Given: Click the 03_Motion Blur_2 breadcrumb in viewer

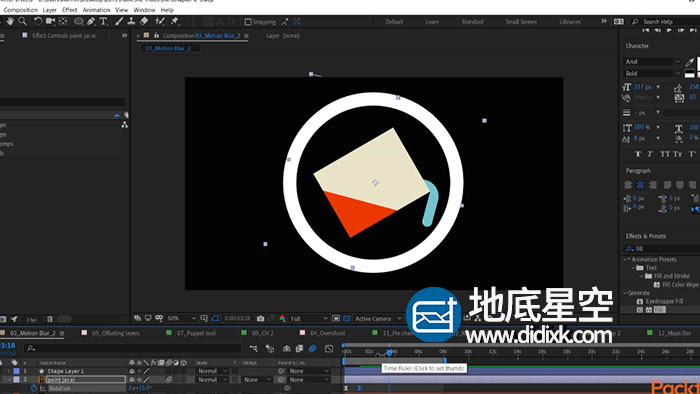Looking at the screenshot, I should click(168, 48).
